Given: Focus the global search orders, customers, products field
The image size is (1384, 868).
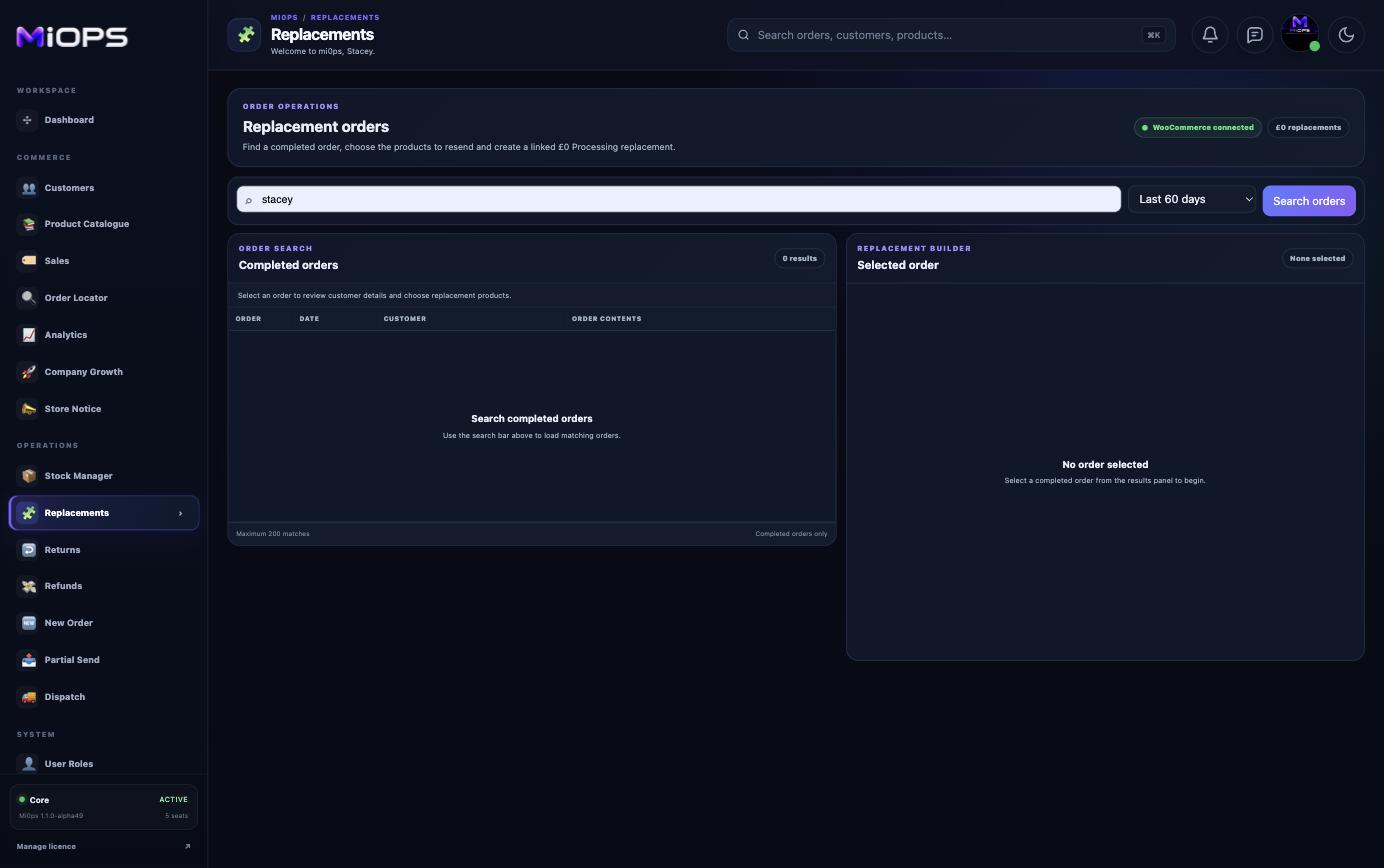Looking at the screenshot, I should (x=951, y=35).
